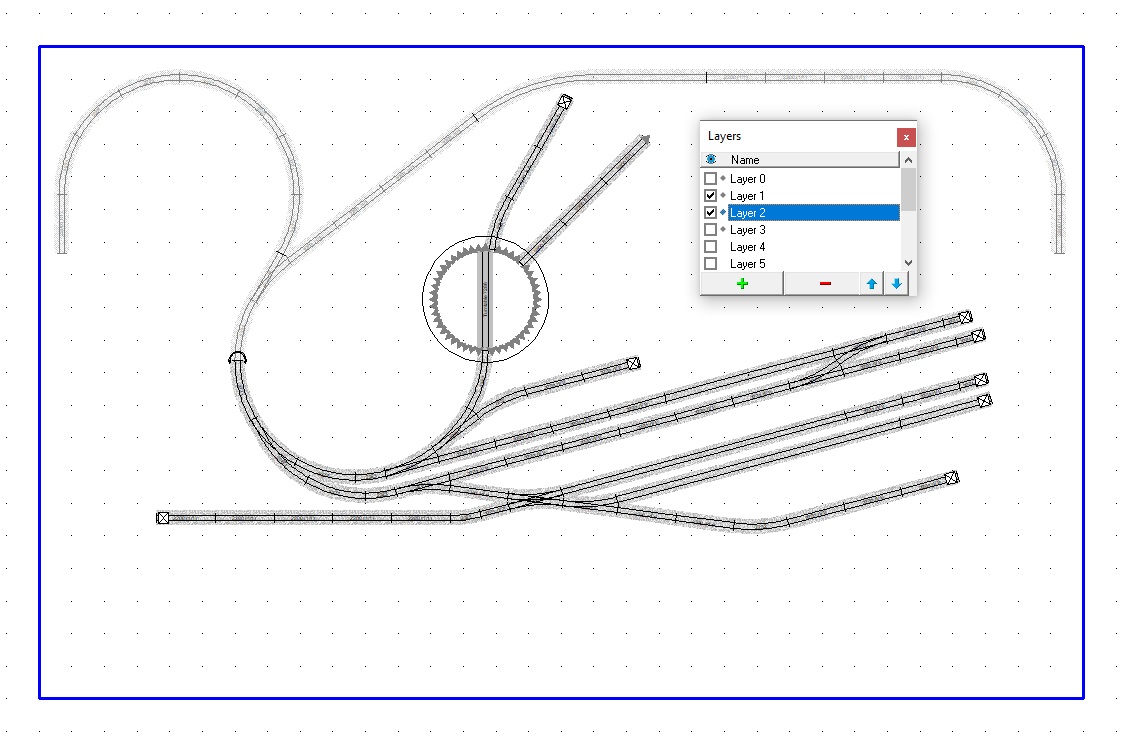Select Layer 5 in the layers list
The width and height of the screenshot is (1126, 737).
coord(747,264)
